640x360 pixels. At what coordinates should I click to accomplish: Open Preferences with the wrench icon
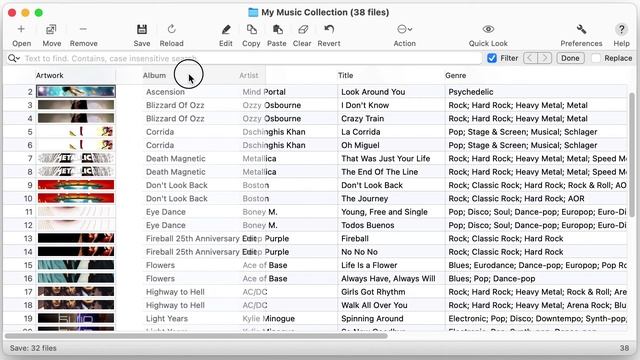pos(581,29)
